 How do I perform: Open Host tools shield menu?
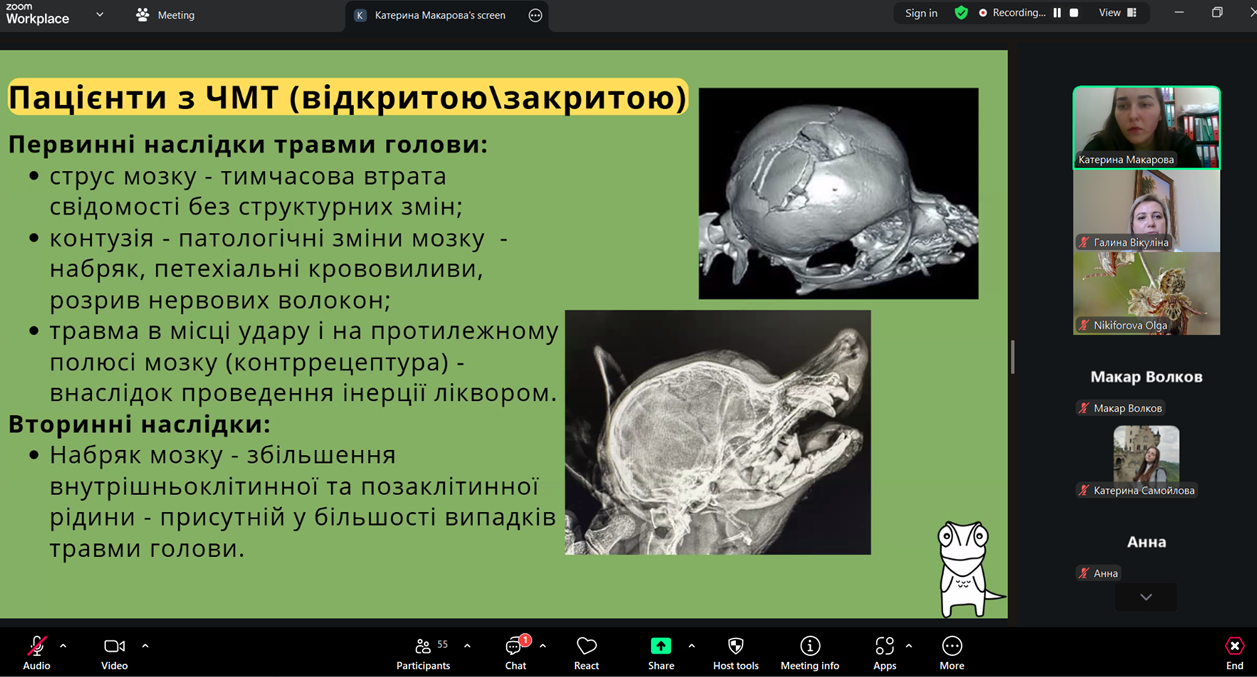(x=735, y=652)
